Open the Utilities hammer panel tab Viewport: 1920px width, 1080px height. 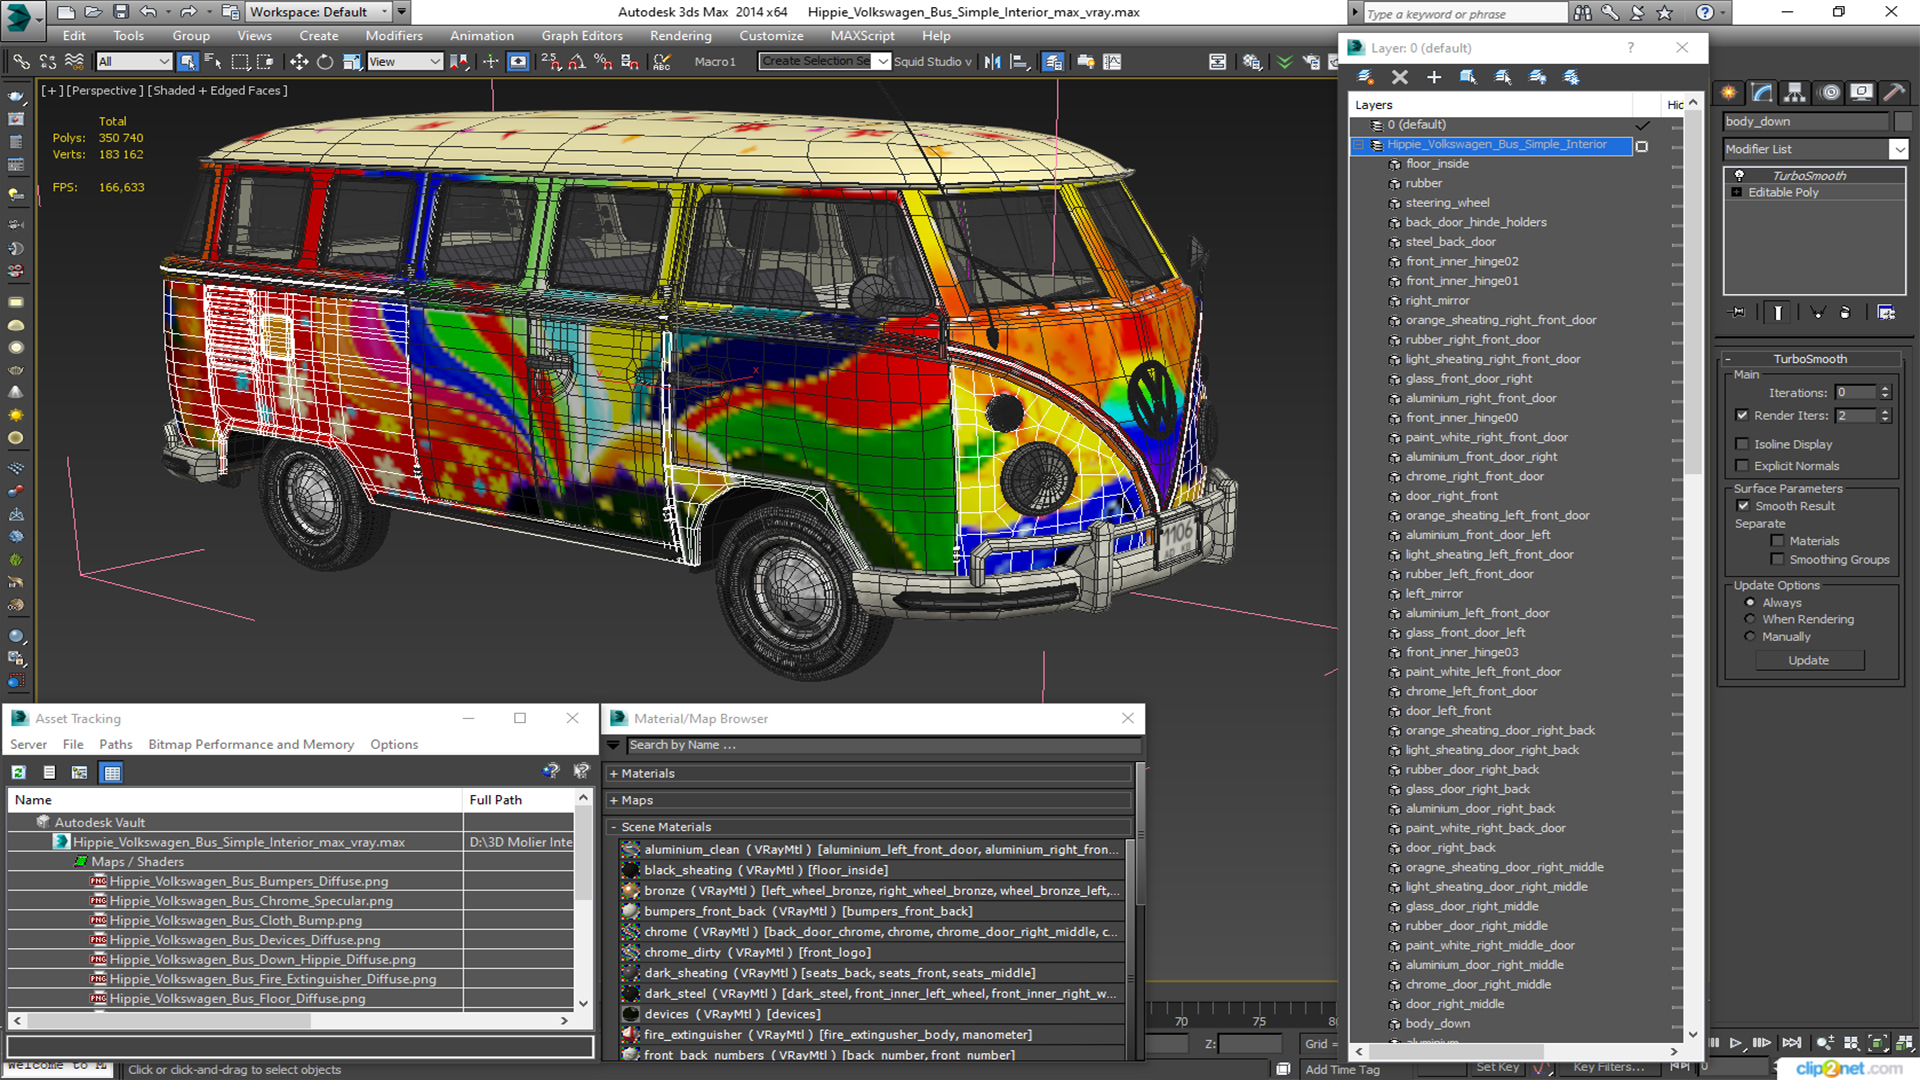[x=1893, y=92]
